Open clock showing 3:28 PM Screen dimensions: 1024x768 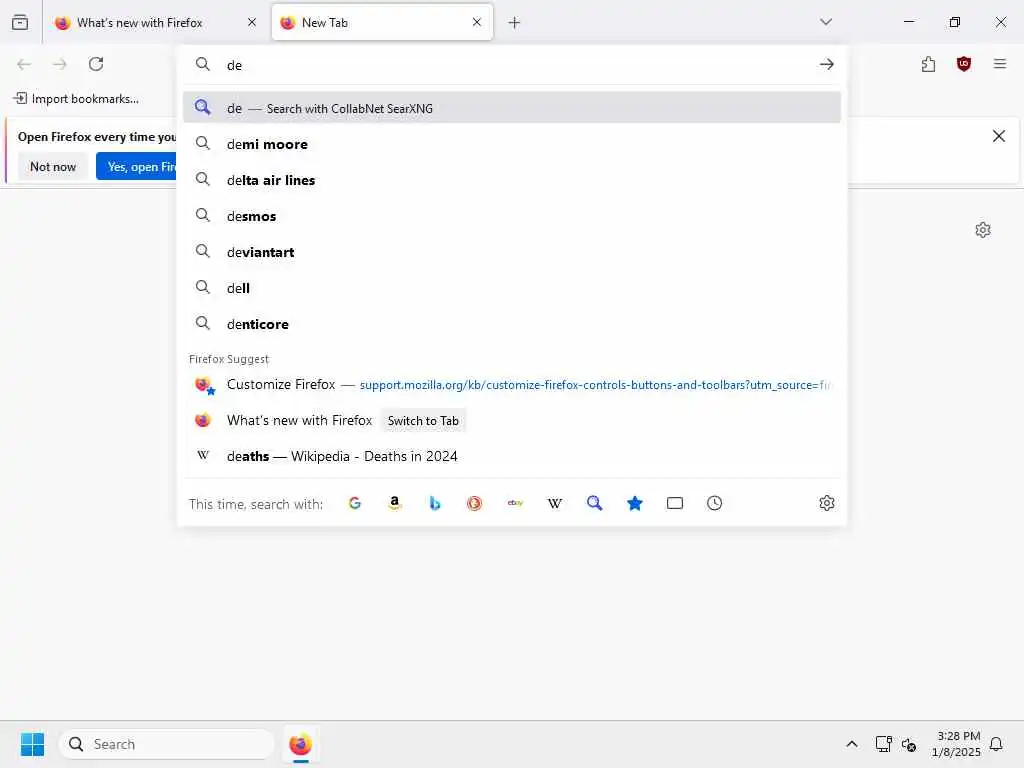coord(956,744)
